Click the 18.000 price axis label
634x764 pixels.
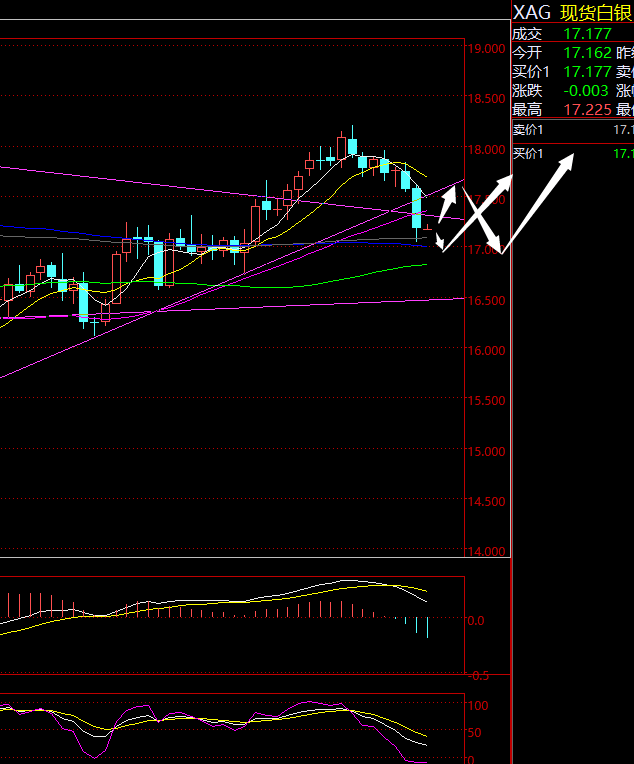pyautogui.click(x=486, y=150)
